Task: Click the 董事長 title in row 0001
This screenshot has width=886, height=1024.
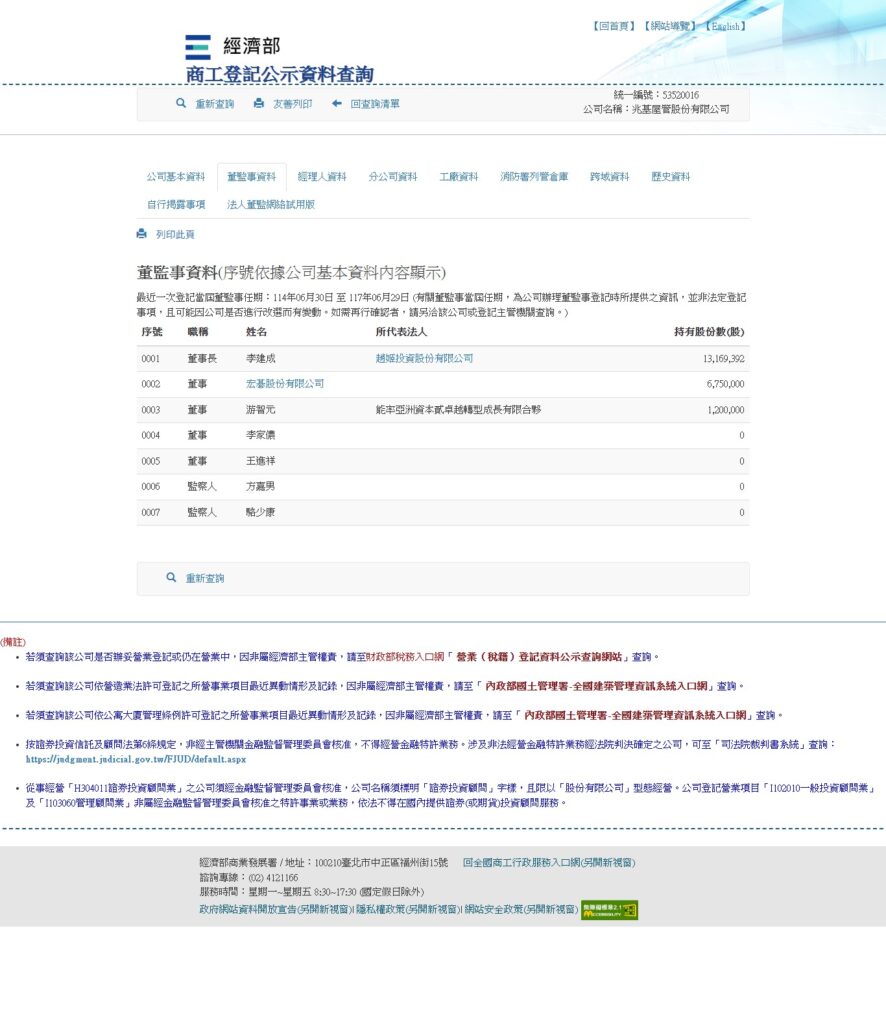Action: tap(202, 358)
